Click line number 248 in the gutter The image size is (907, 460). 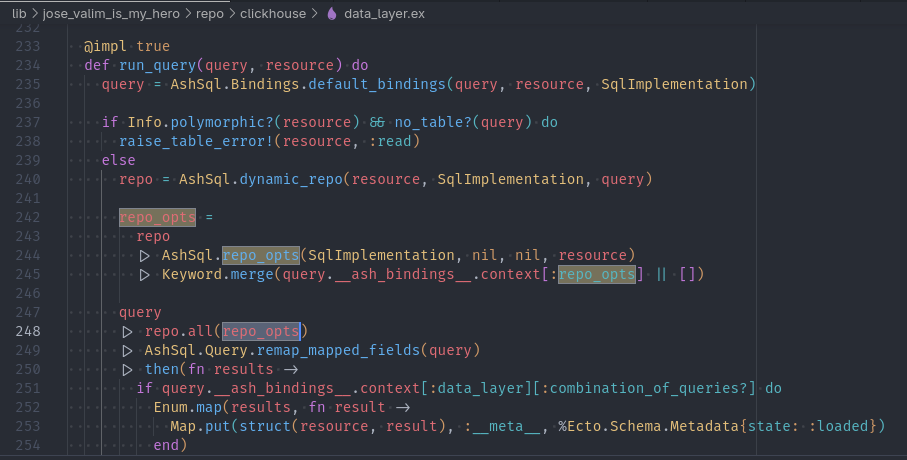coord(28,332)
